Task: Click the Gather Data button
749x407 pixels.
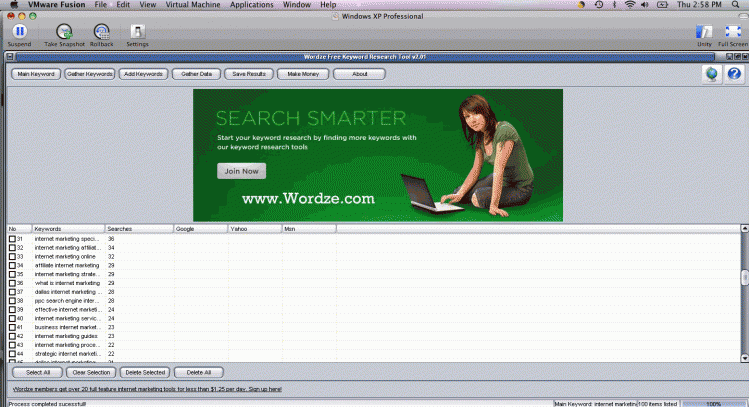Action: coord(196,74)
